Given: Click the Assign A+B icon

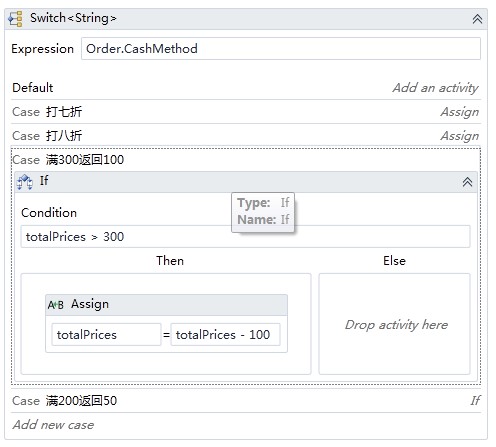Looking at the screenshot, I should tap(55, 305).
